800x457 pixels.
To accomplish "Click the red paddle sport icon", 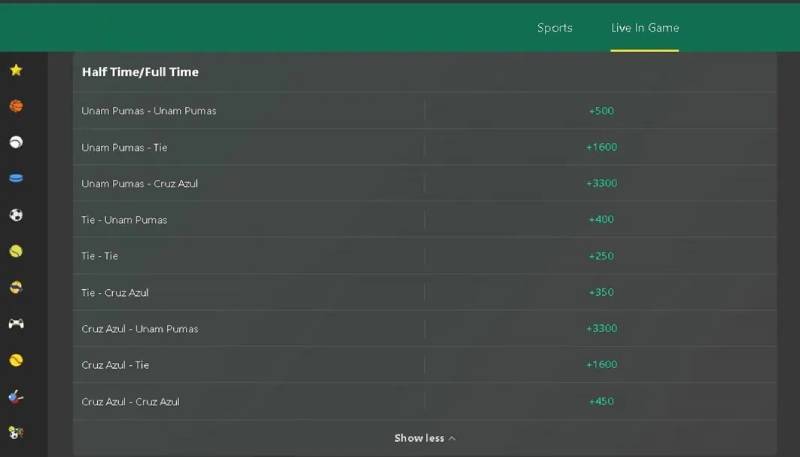I will (16, 397).
